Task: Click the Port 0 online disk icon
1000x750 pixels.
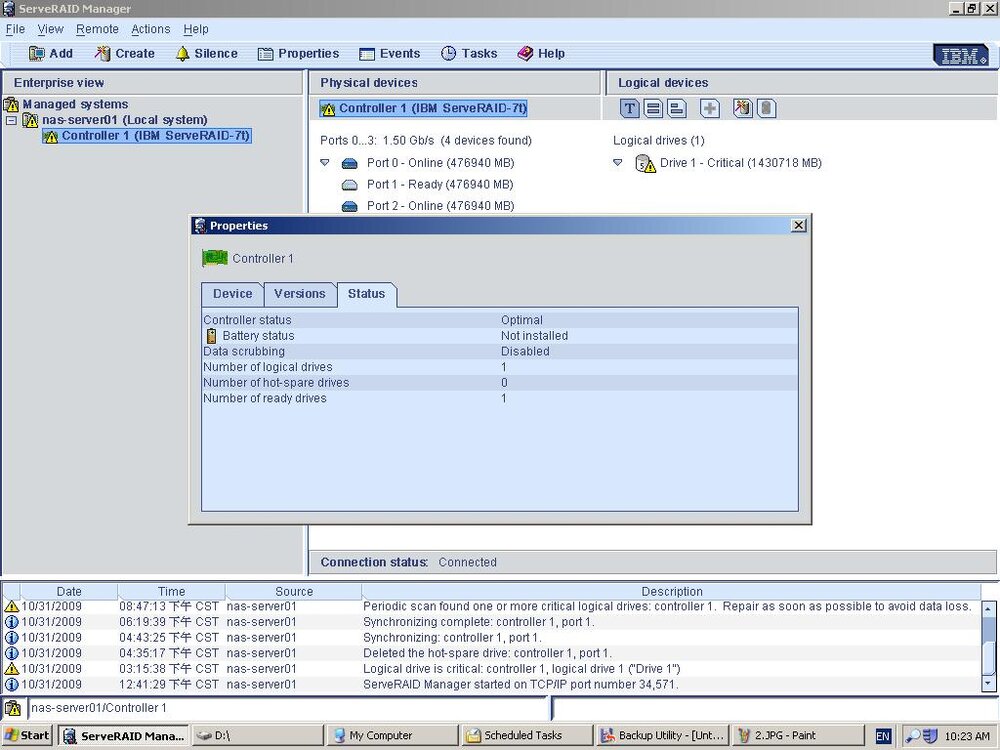Action: (349, 164)
